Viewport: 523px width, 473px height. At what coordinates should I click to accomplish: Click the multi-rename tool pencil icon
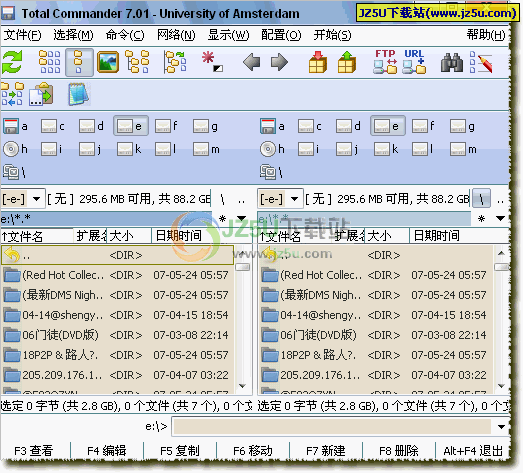point(481,62)
